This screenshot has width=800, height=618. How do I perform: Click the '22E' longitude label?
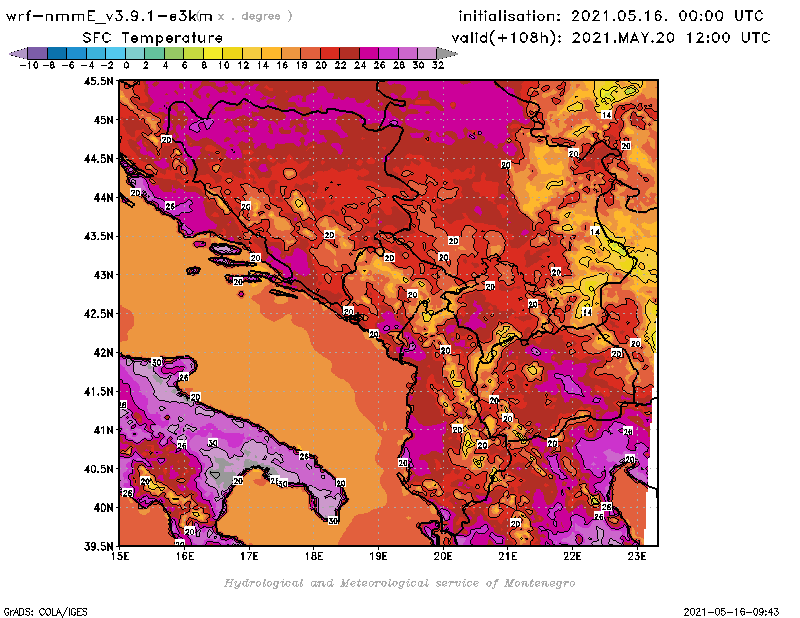pyautogui.click(x=572, y=556)
